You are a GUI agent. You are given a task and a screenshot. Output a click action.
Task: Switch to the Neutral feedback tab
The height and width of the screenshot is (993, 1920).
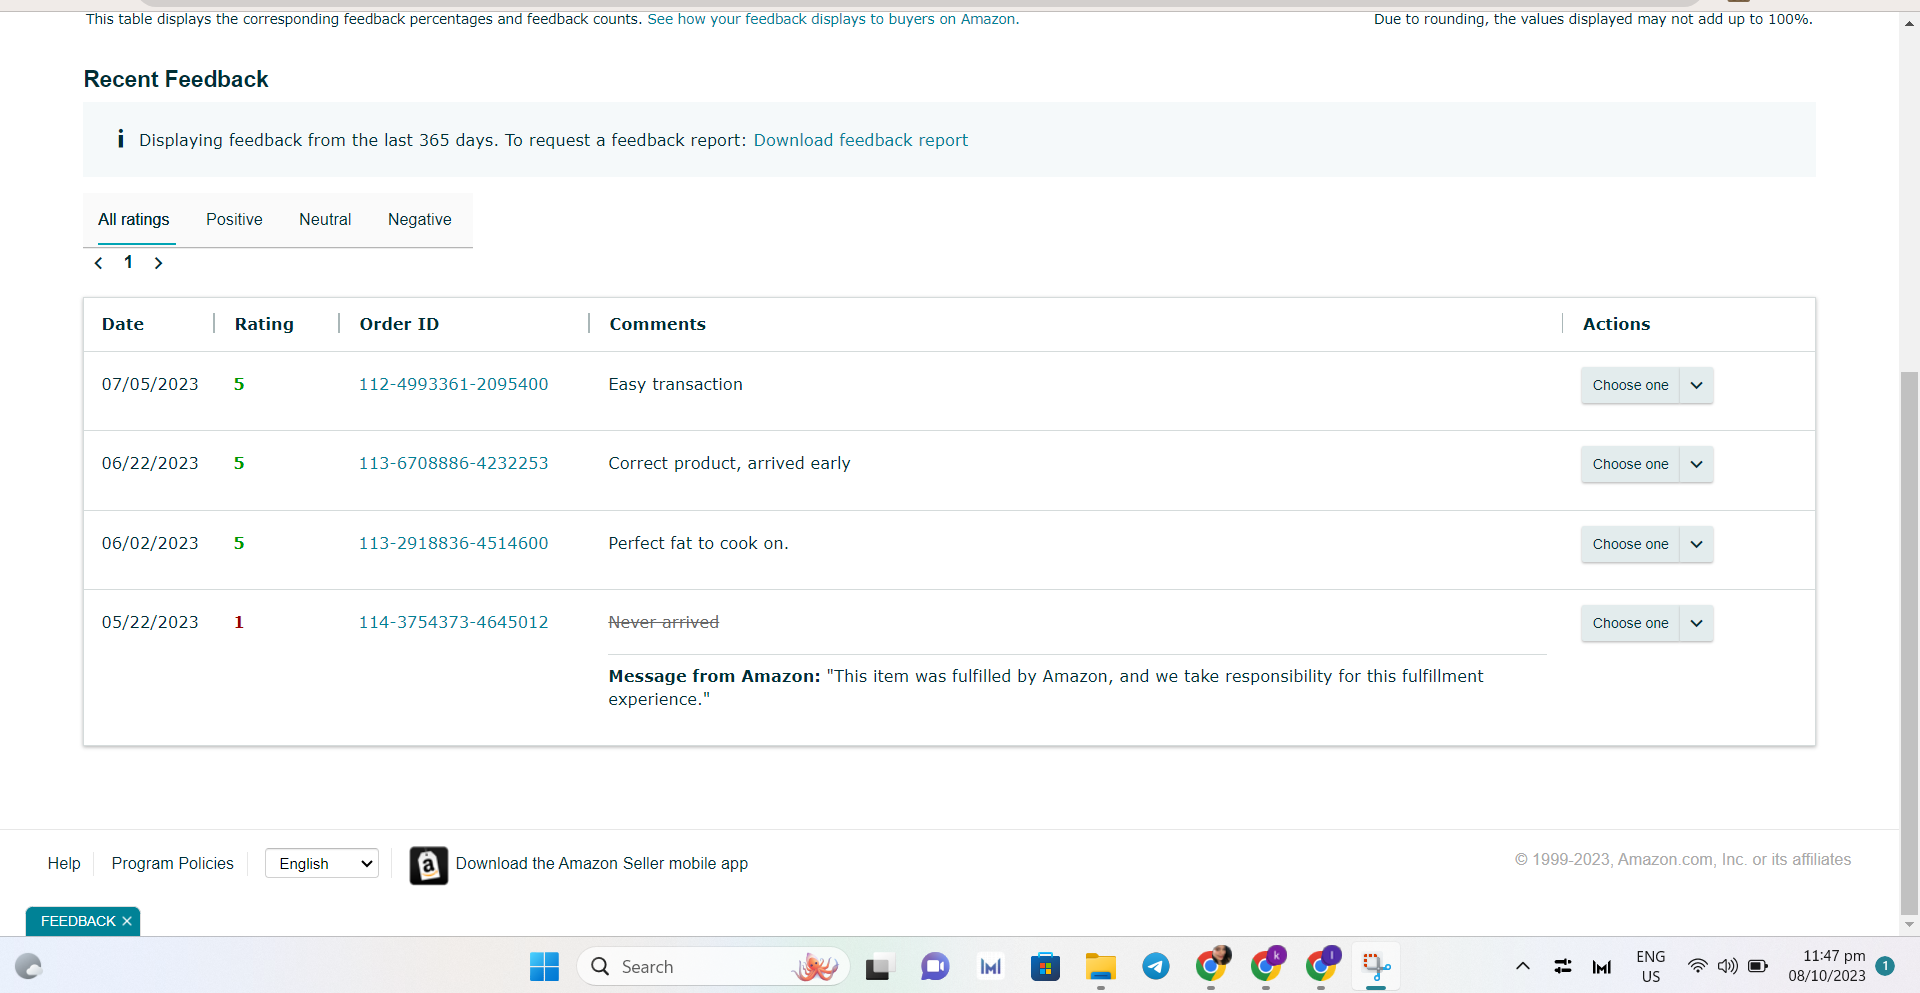coord(325,220)
